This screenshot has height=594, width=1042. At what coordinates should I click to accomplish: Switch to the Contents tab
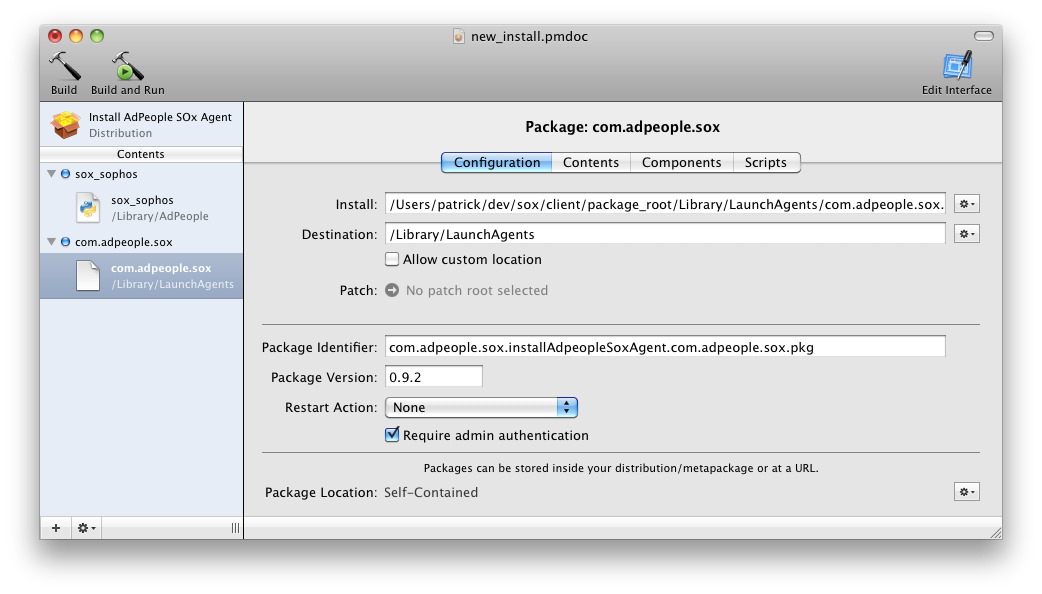point(591,162)
